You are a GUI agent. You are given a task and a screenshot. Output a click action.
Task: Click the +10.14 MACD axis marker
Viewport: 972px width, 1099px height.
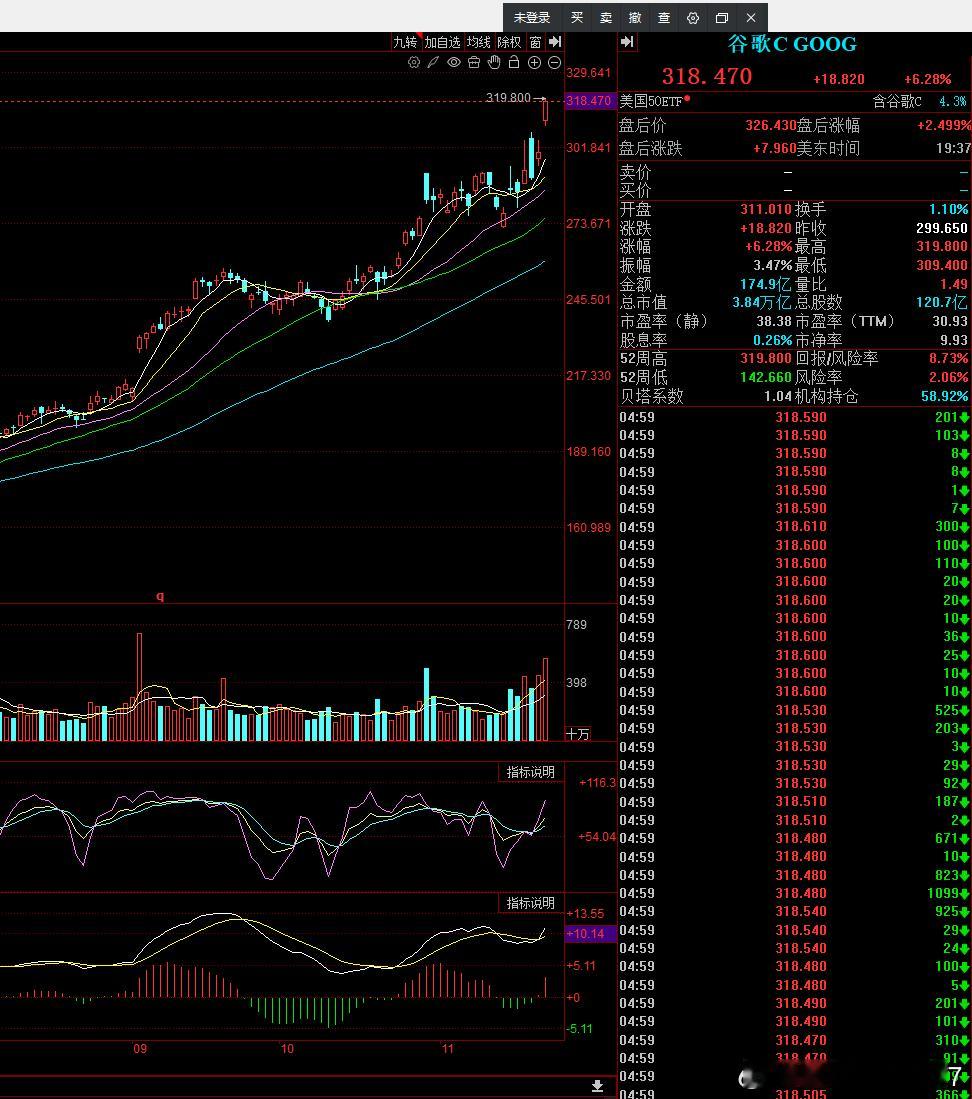(590, 934)
